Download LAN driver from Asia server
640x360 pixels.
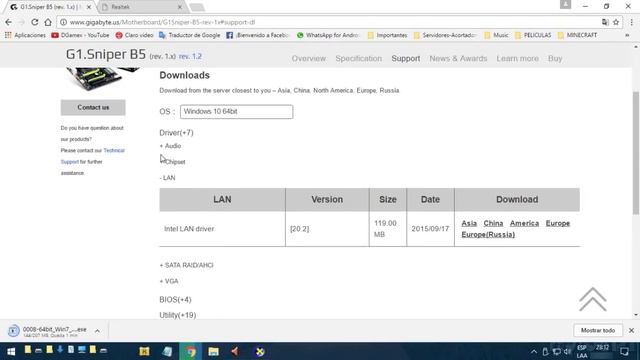[469, 223]
